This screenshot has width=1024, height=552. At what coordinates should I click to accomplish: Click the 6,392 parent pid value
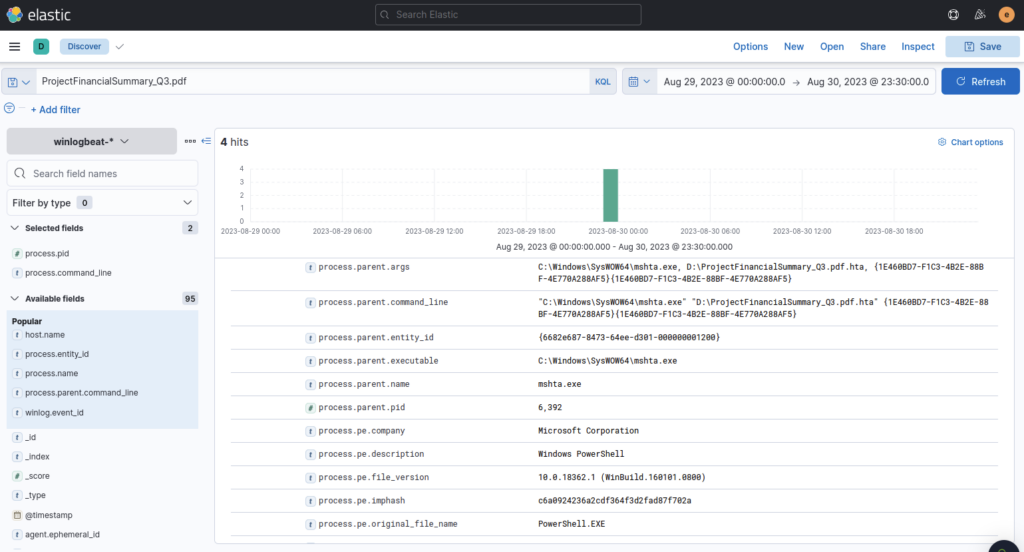pos(550,408)
